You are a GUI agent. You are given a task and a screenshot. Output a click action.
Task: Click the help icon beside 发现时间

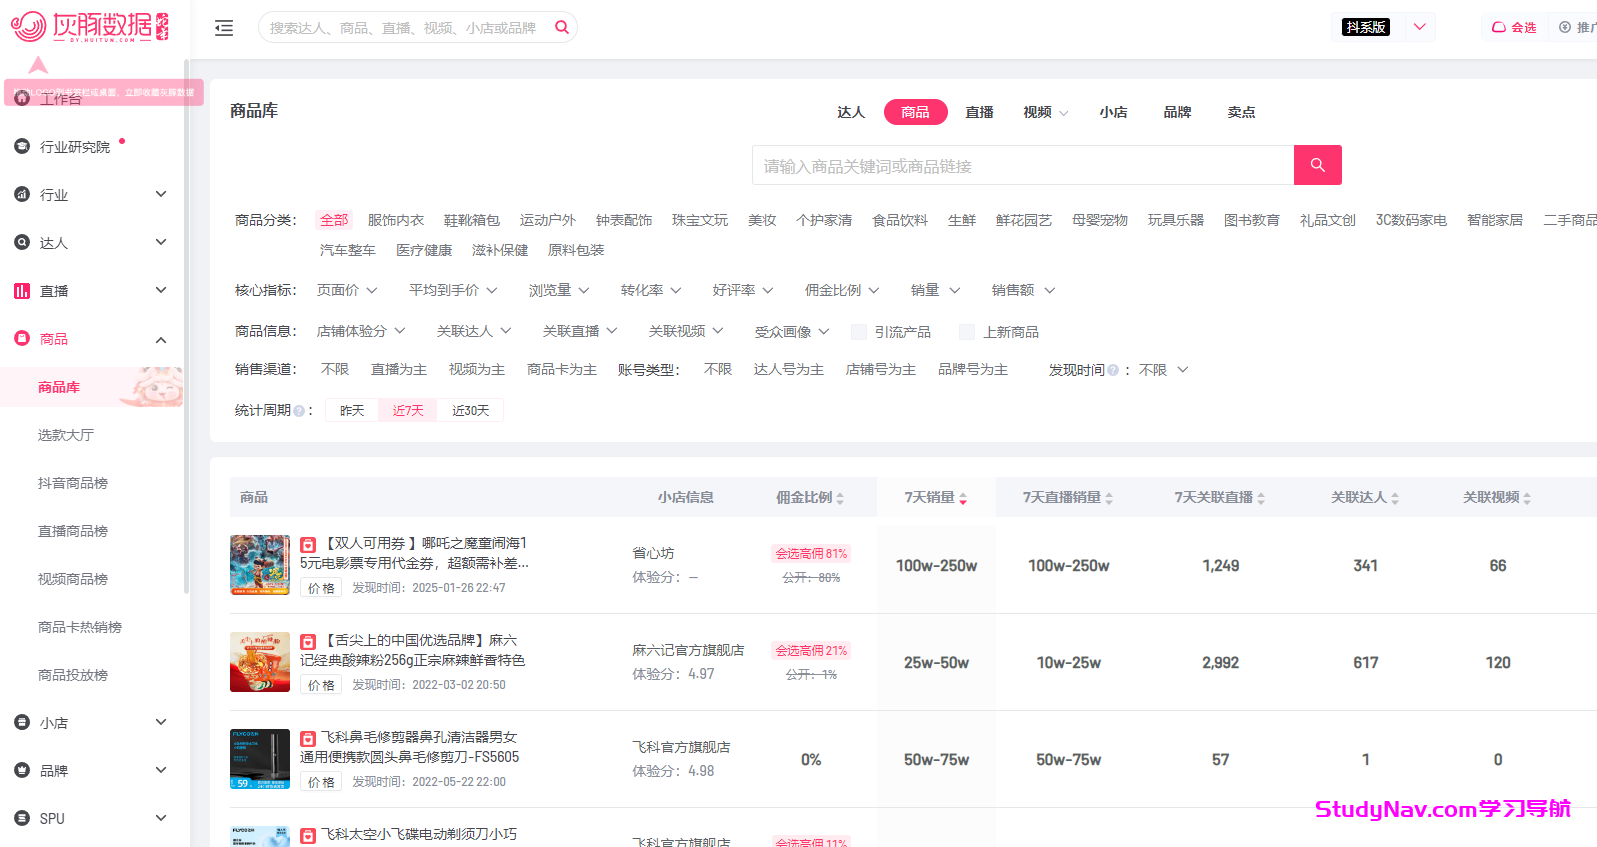click(1113, 370)
